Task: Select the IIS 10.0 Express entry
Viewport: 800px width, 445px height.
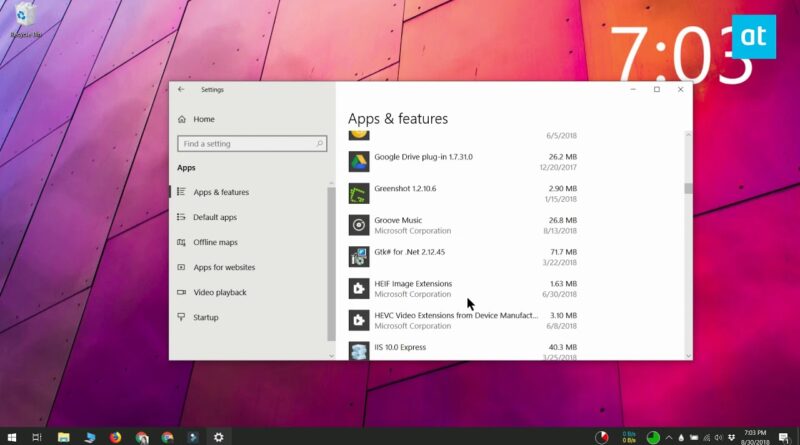Action: tap(463, 351)
